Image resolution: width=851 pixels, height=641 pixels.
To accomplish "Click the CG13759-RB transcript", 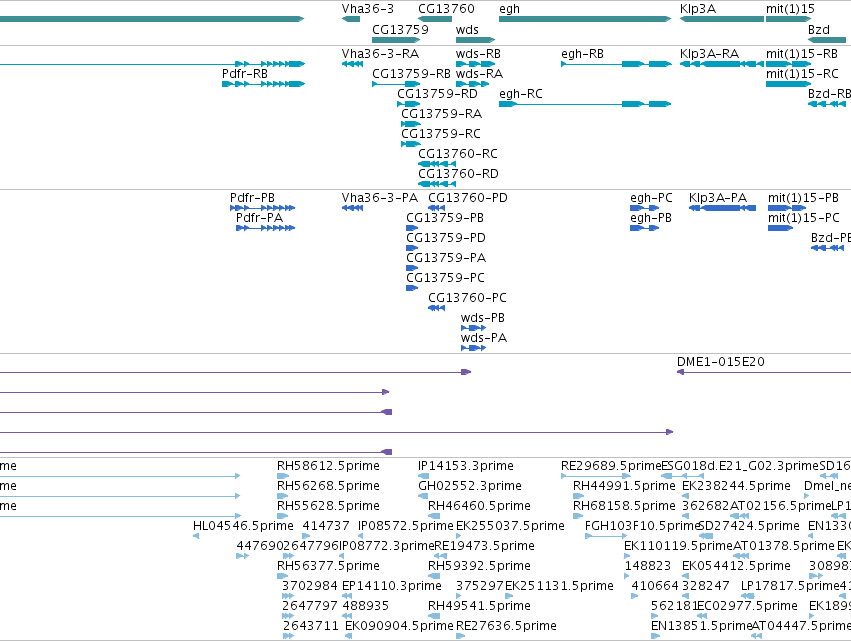I will pyautogui.click(x=396, y=84).
